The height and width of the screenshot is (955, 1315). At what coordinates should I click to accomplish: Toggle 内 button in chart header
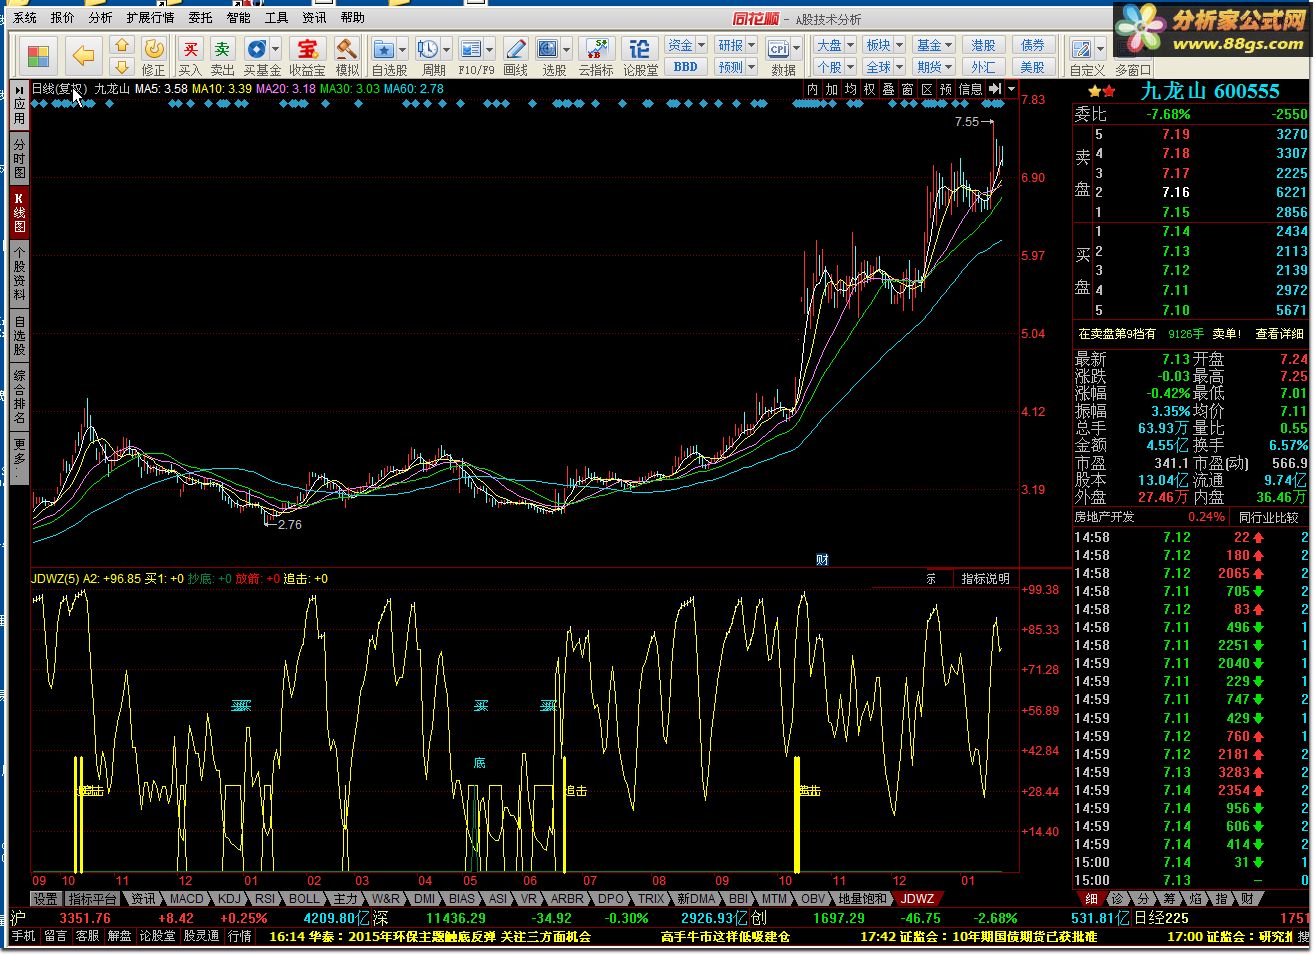tap(812, 89)
